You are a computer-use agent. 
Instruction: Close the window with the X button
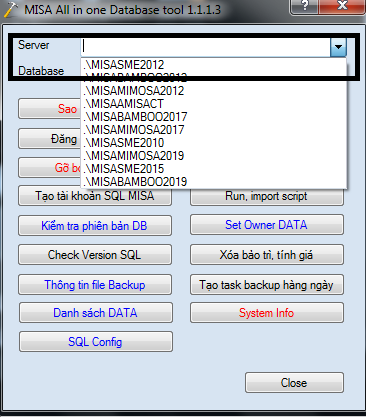pyautogui.click(x=342, y=7)
